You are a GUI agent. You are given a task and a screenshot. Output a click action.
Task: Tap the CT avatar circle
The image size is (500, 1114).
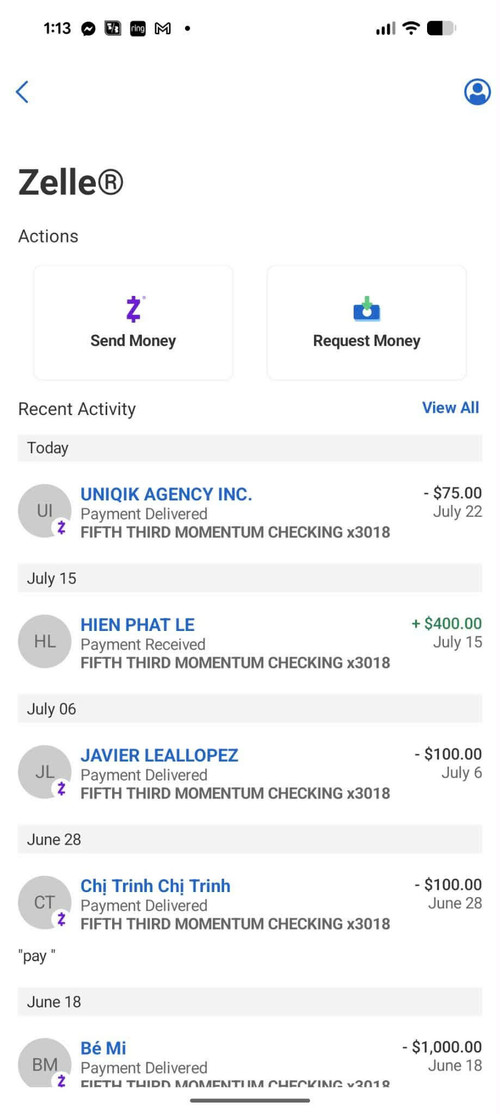click(x=45, y=902)
